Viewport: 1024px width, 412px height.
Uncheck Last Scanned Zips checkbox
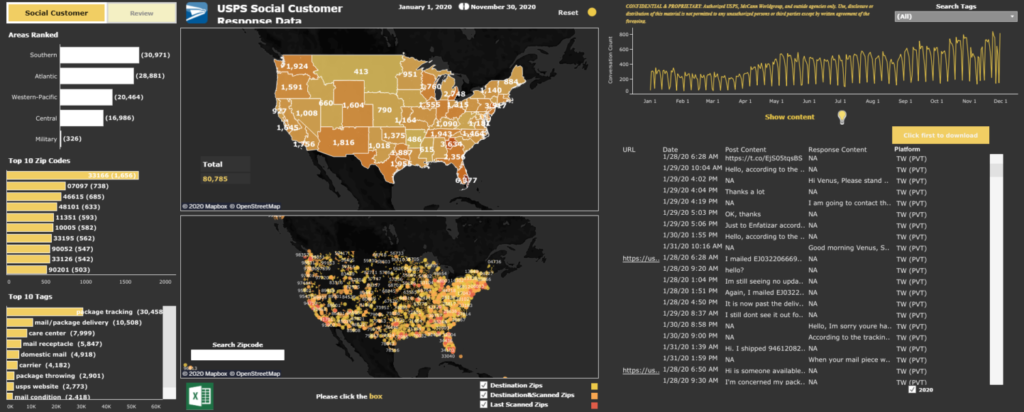point(483,405)
